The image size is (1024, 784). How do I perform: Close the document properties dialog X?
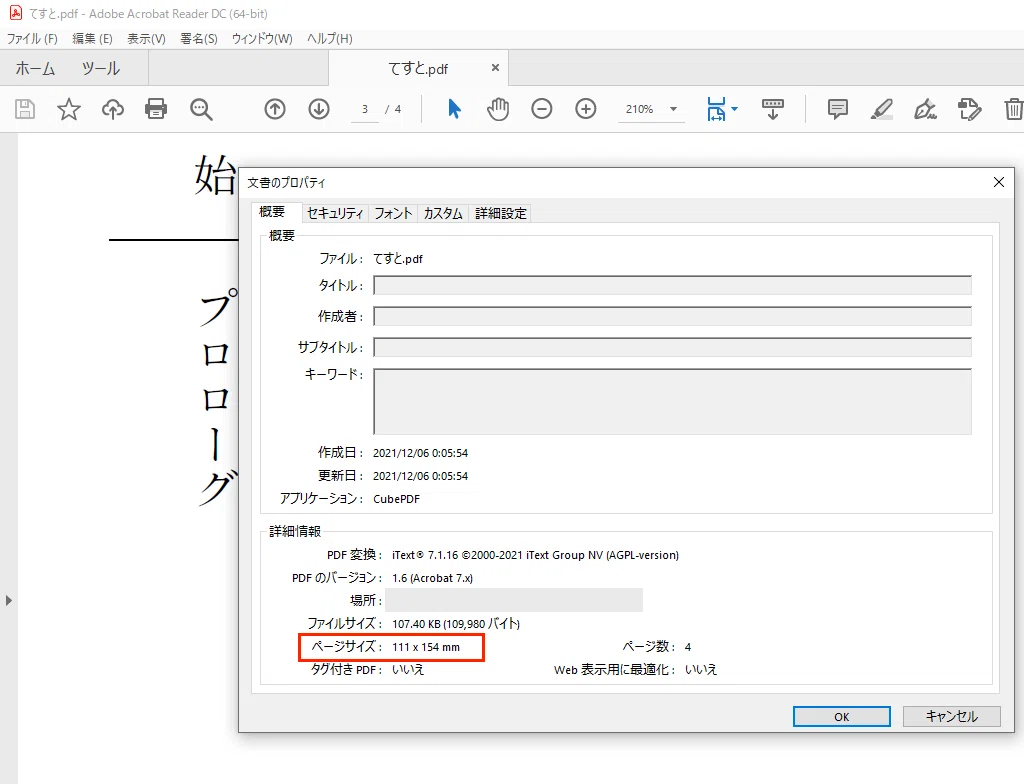click(999, 182)
